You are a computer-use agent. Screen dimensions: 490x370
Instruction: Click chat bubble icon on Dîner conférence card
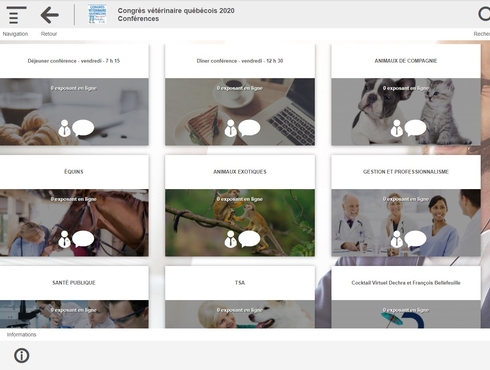coord(249,128)
